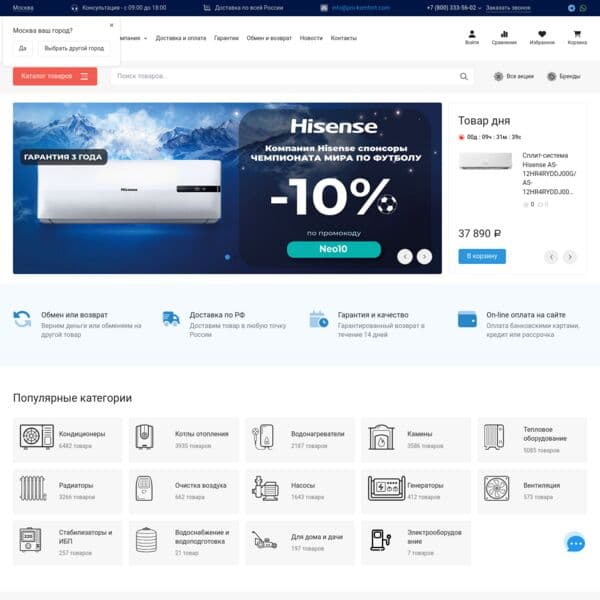
Task: Click the Насосы pump icon
Action: click(x=265, y=488)
